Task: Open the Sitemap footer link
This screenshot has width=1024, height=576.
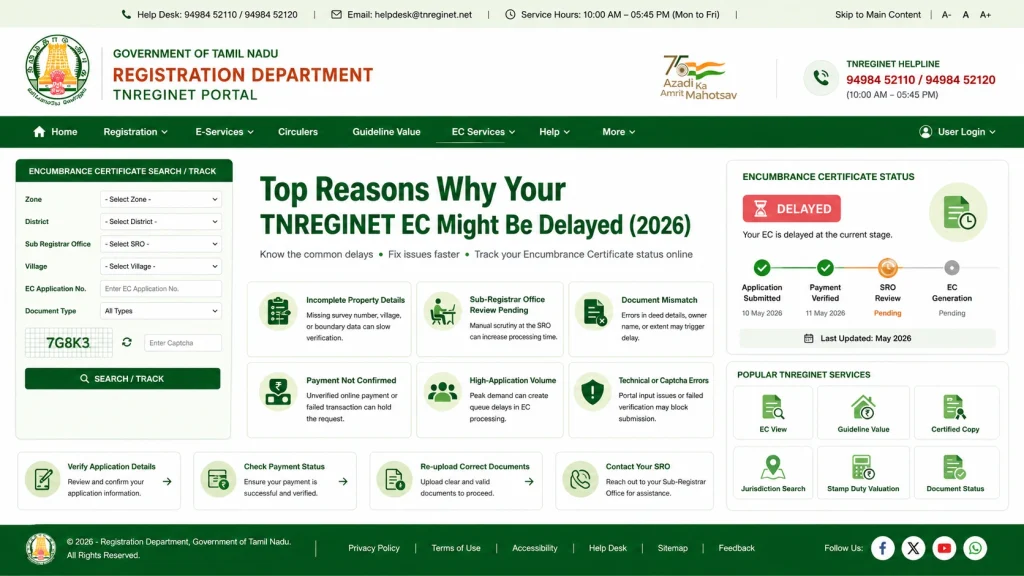Action: coord(673,548)
